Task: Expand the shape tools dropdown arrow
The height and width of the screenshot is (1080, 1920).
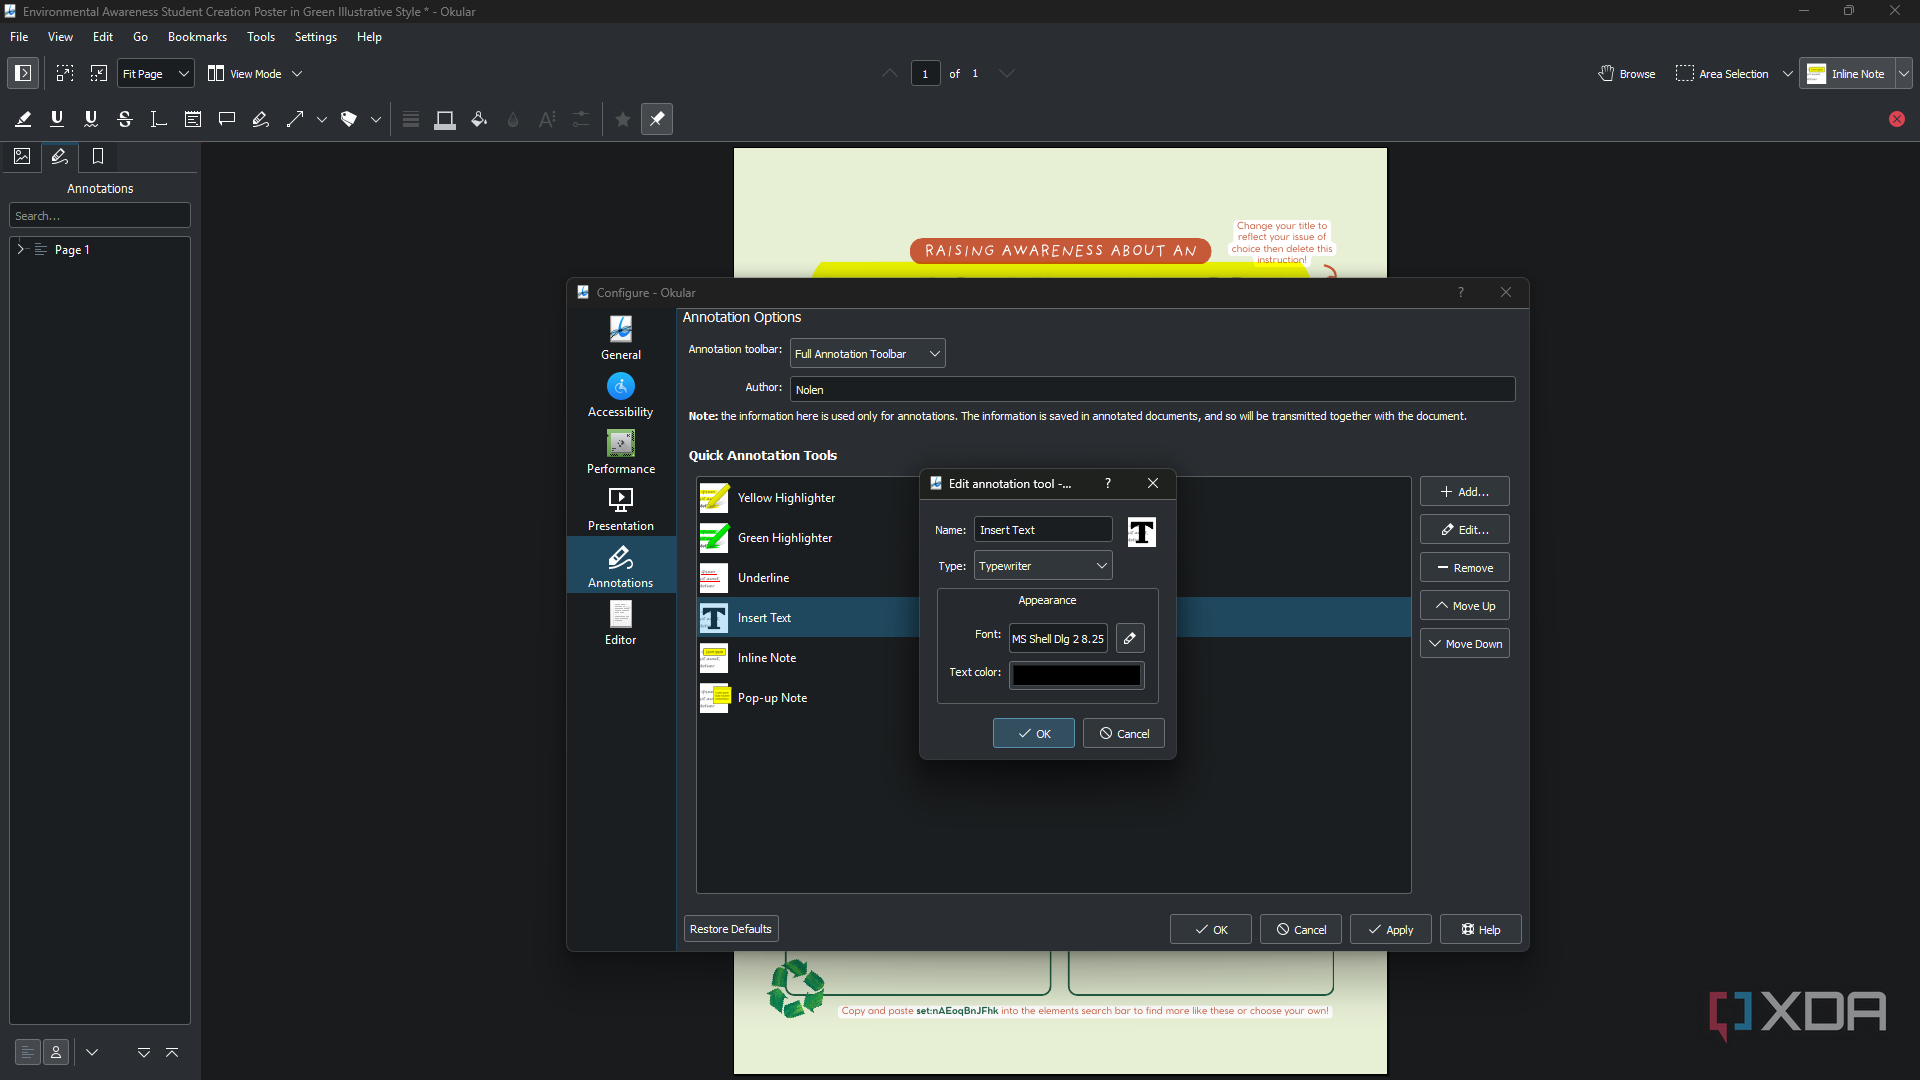Action: [322, 119]
